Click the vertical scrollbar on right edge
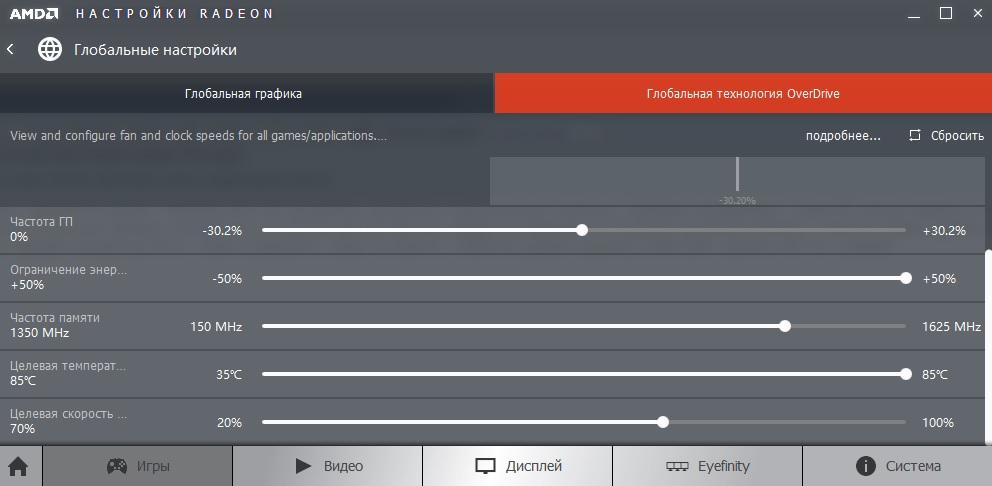 coord(988,347)
